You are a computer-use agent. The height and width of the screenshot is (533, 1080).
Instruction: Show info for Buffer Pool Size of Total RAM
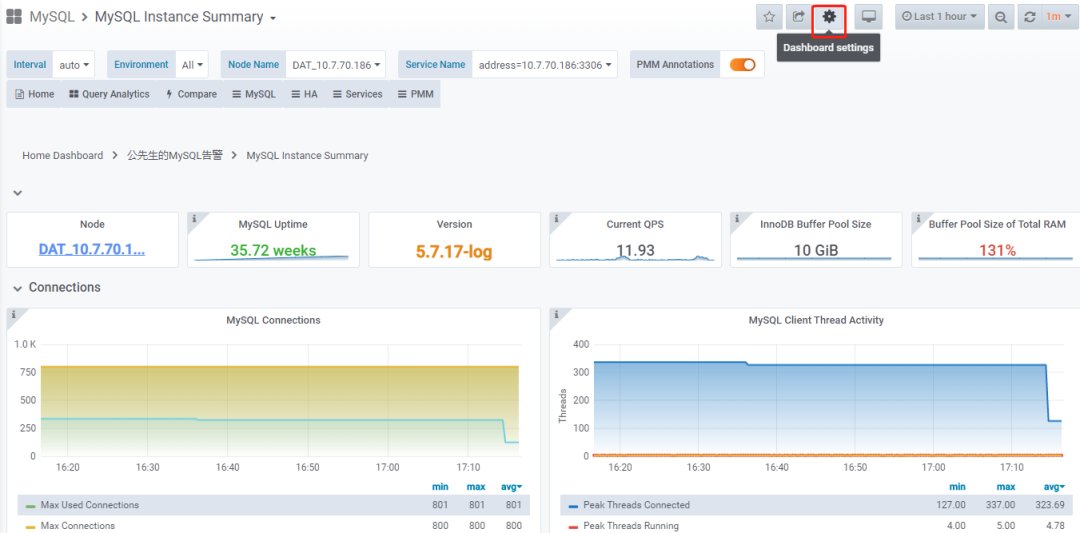click(x=918, y=218)
